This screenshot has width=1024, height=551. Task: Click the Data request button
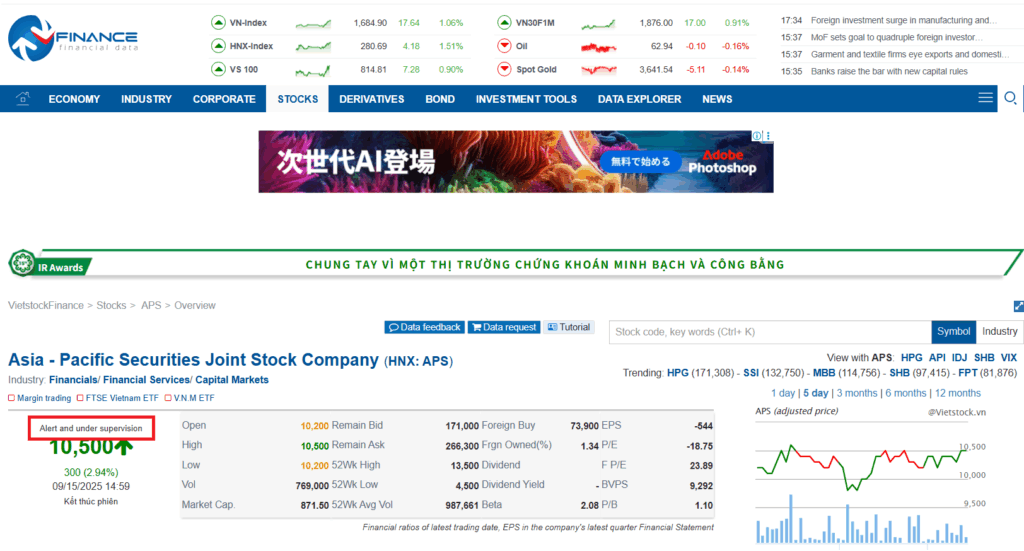pyautogui.click(x=504, y=327)
